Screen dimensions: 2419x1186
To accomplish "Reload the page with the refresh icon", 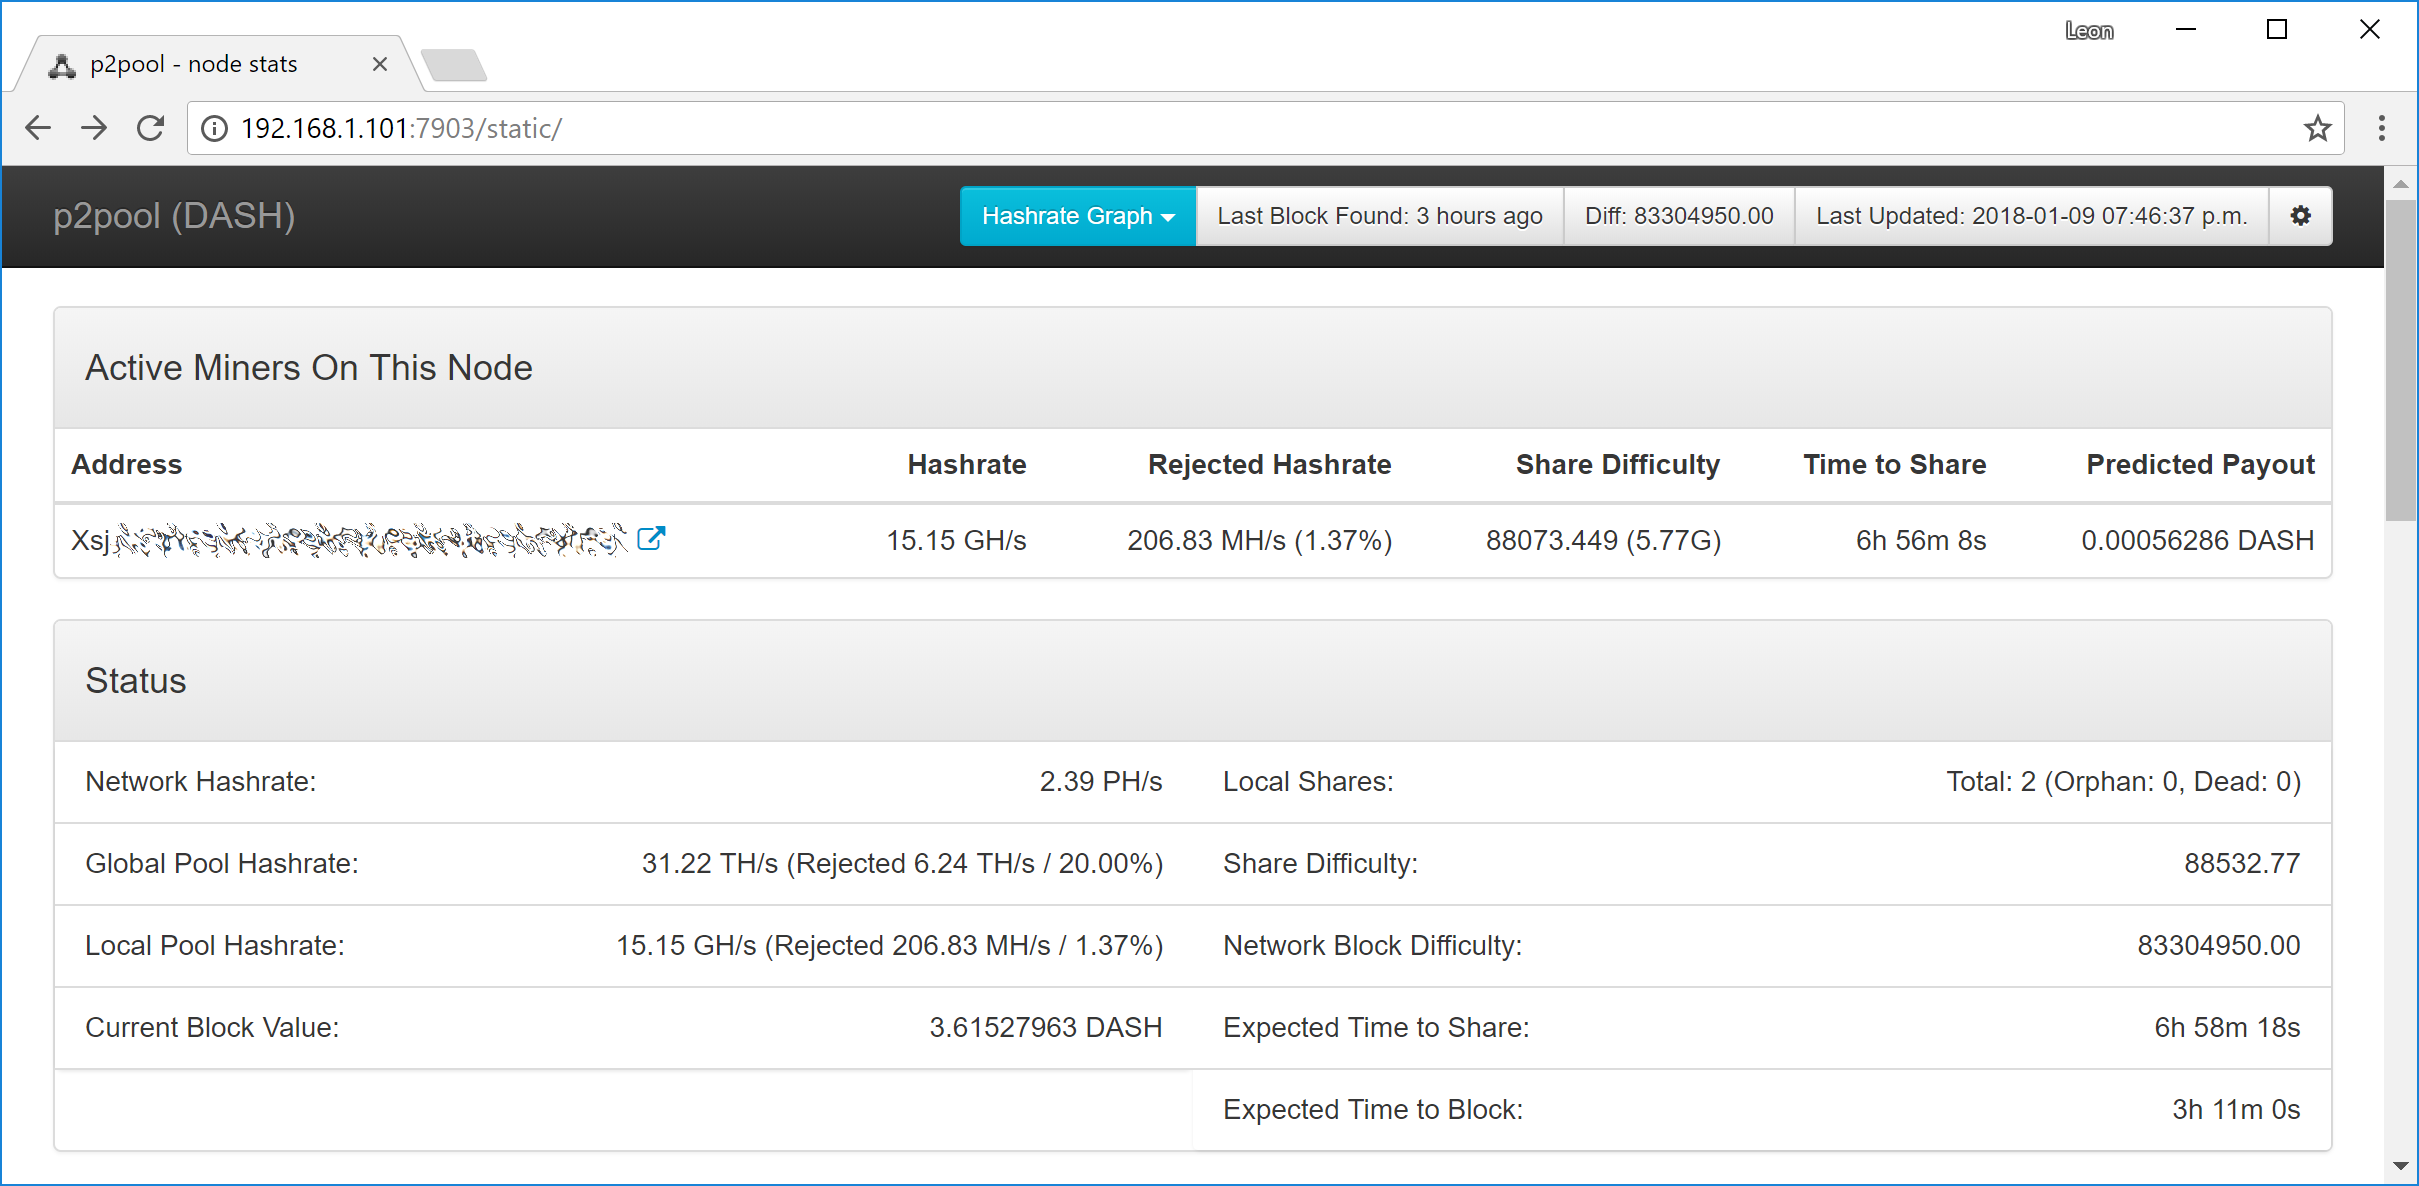I will (151, 128).
